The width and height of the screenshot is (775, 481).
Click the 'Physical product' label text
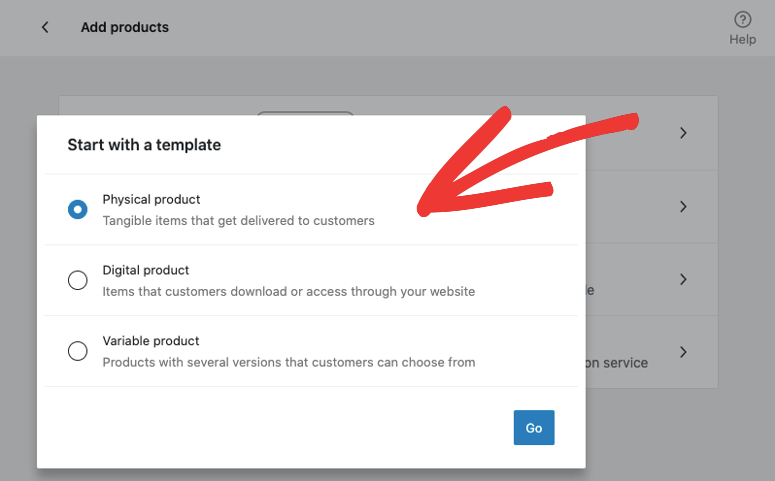click(x=151, y=199)
